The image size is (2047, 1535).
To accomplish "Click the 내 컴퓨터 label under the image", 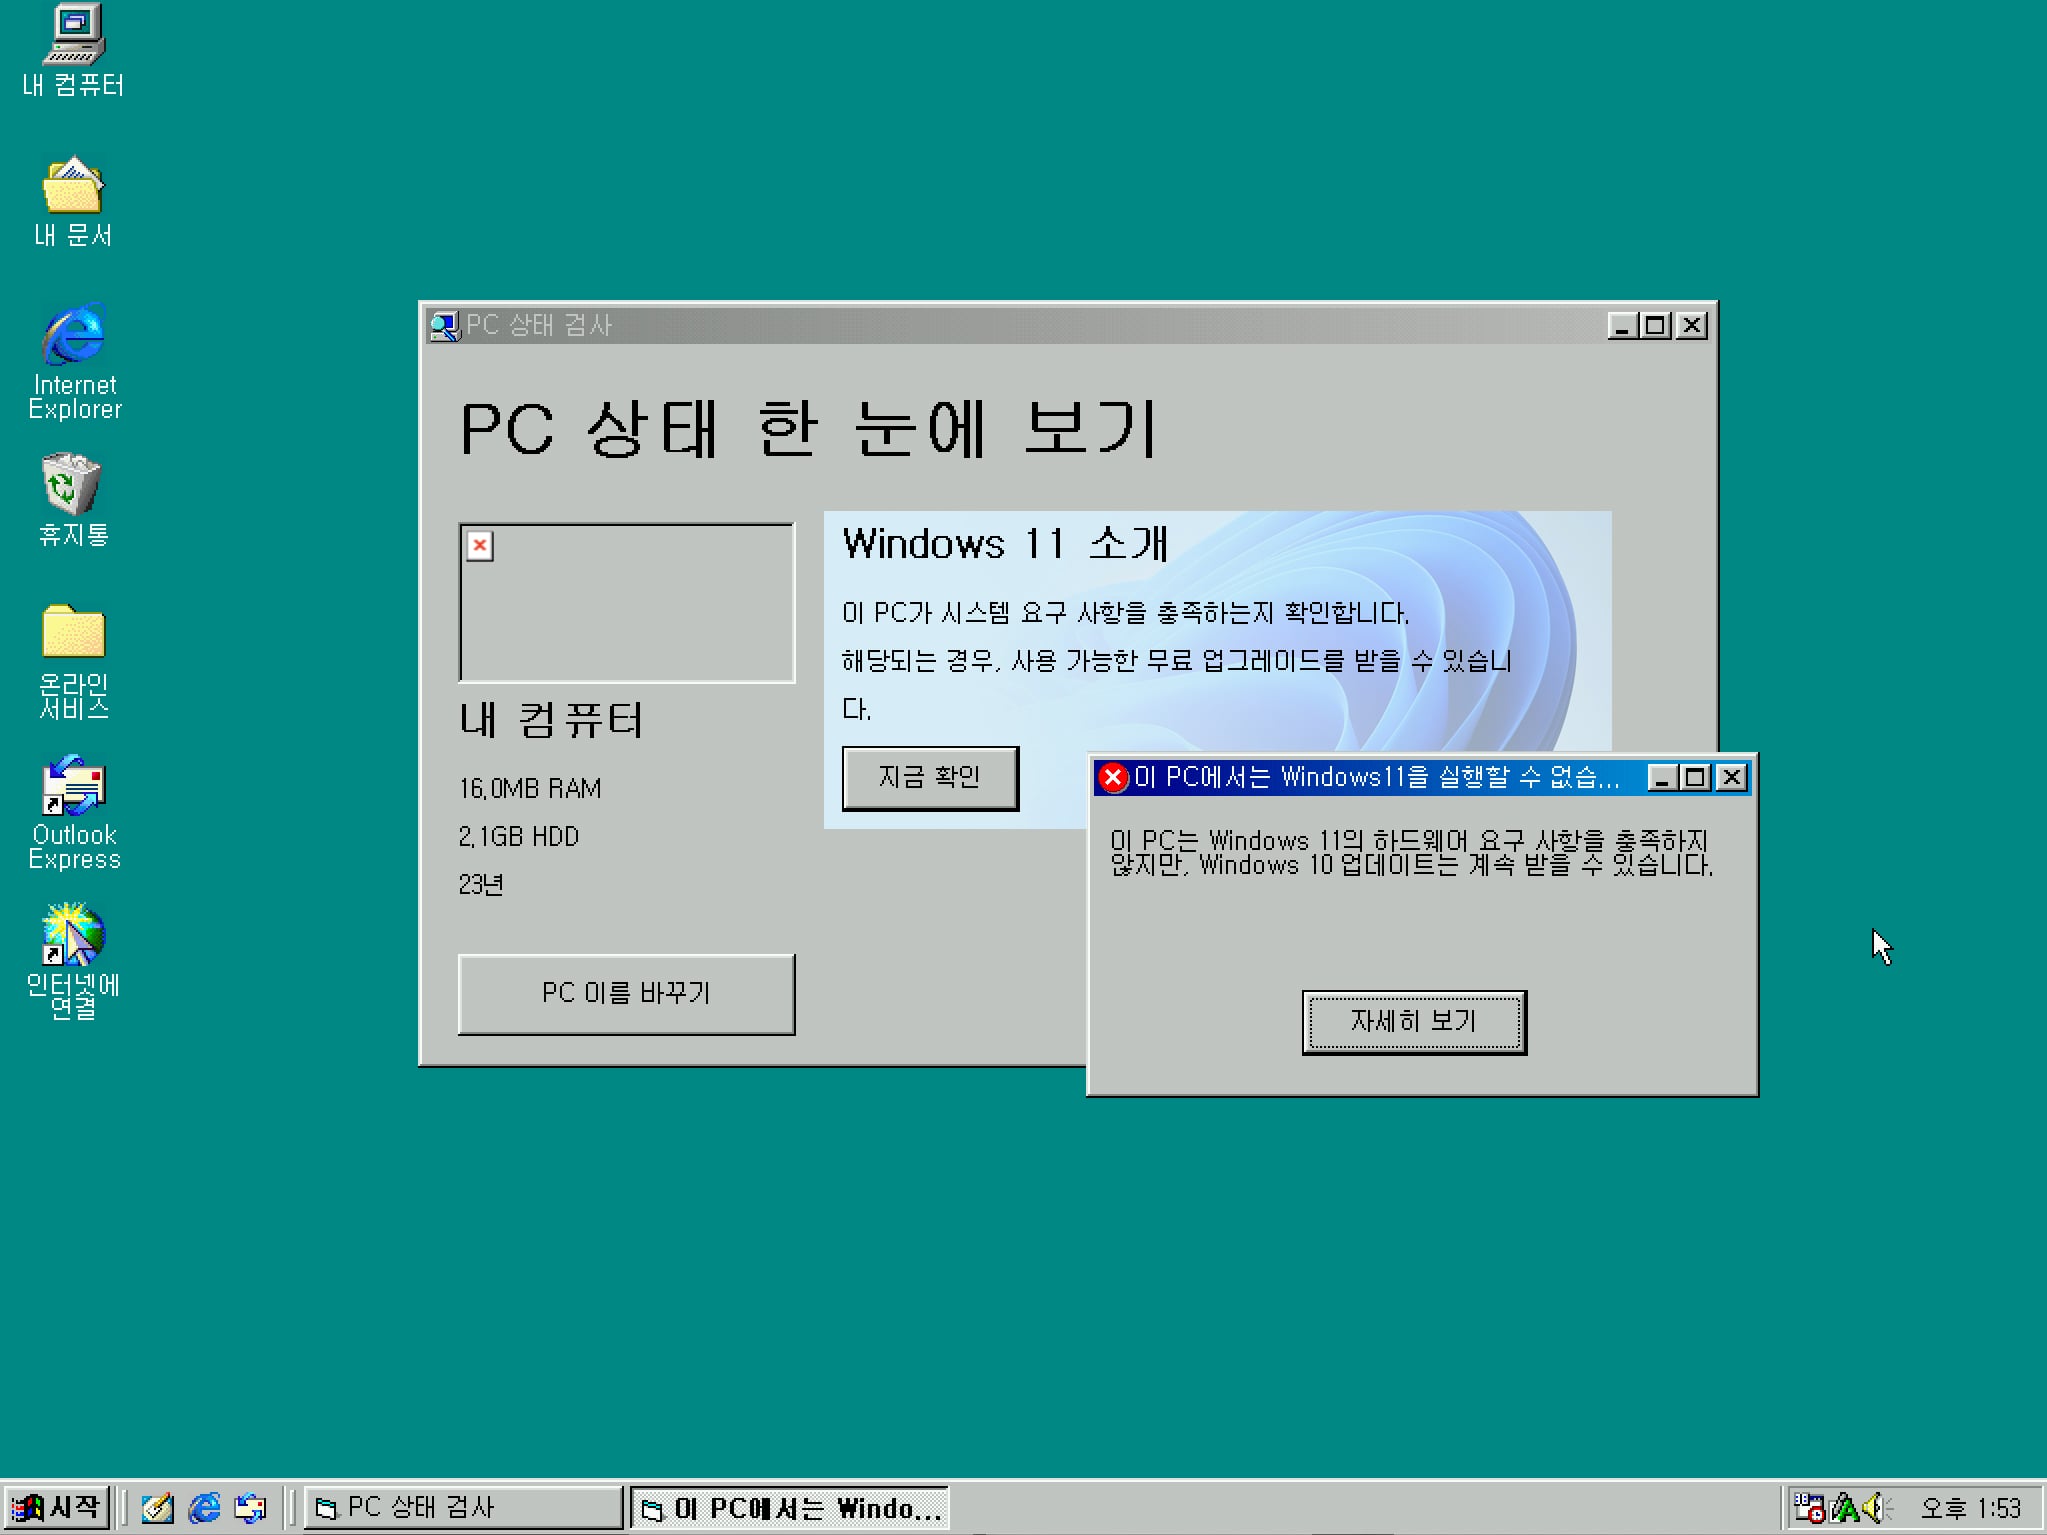I will (551, 720).
